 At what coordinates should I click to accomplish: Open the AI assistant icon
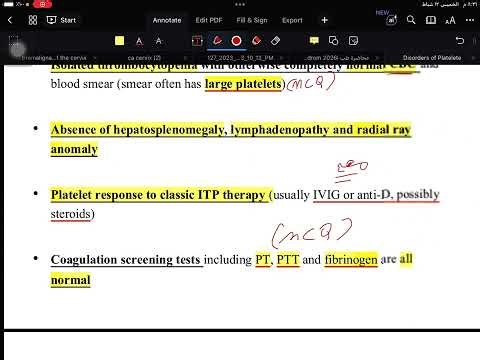point(391,20)
